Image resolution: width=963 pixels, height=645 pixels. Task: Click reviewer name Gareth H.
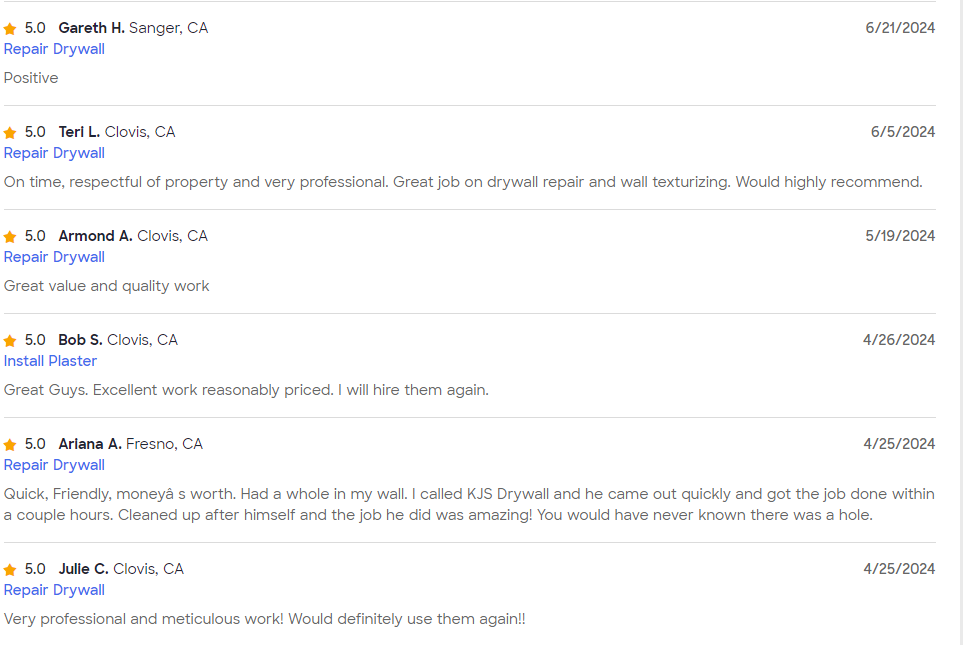coord(91,28)
